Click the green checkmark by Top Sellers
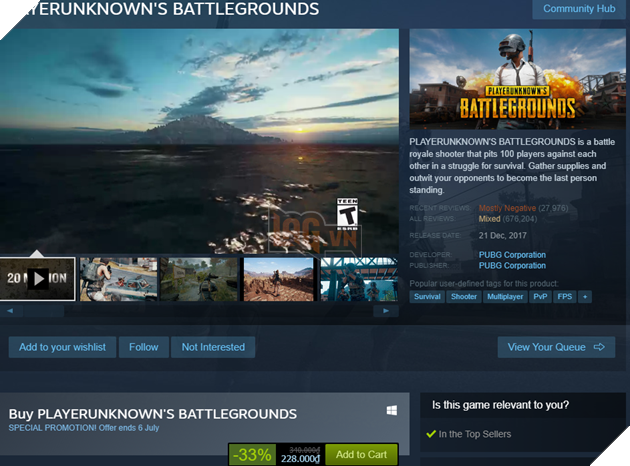 tap(431, 434)
